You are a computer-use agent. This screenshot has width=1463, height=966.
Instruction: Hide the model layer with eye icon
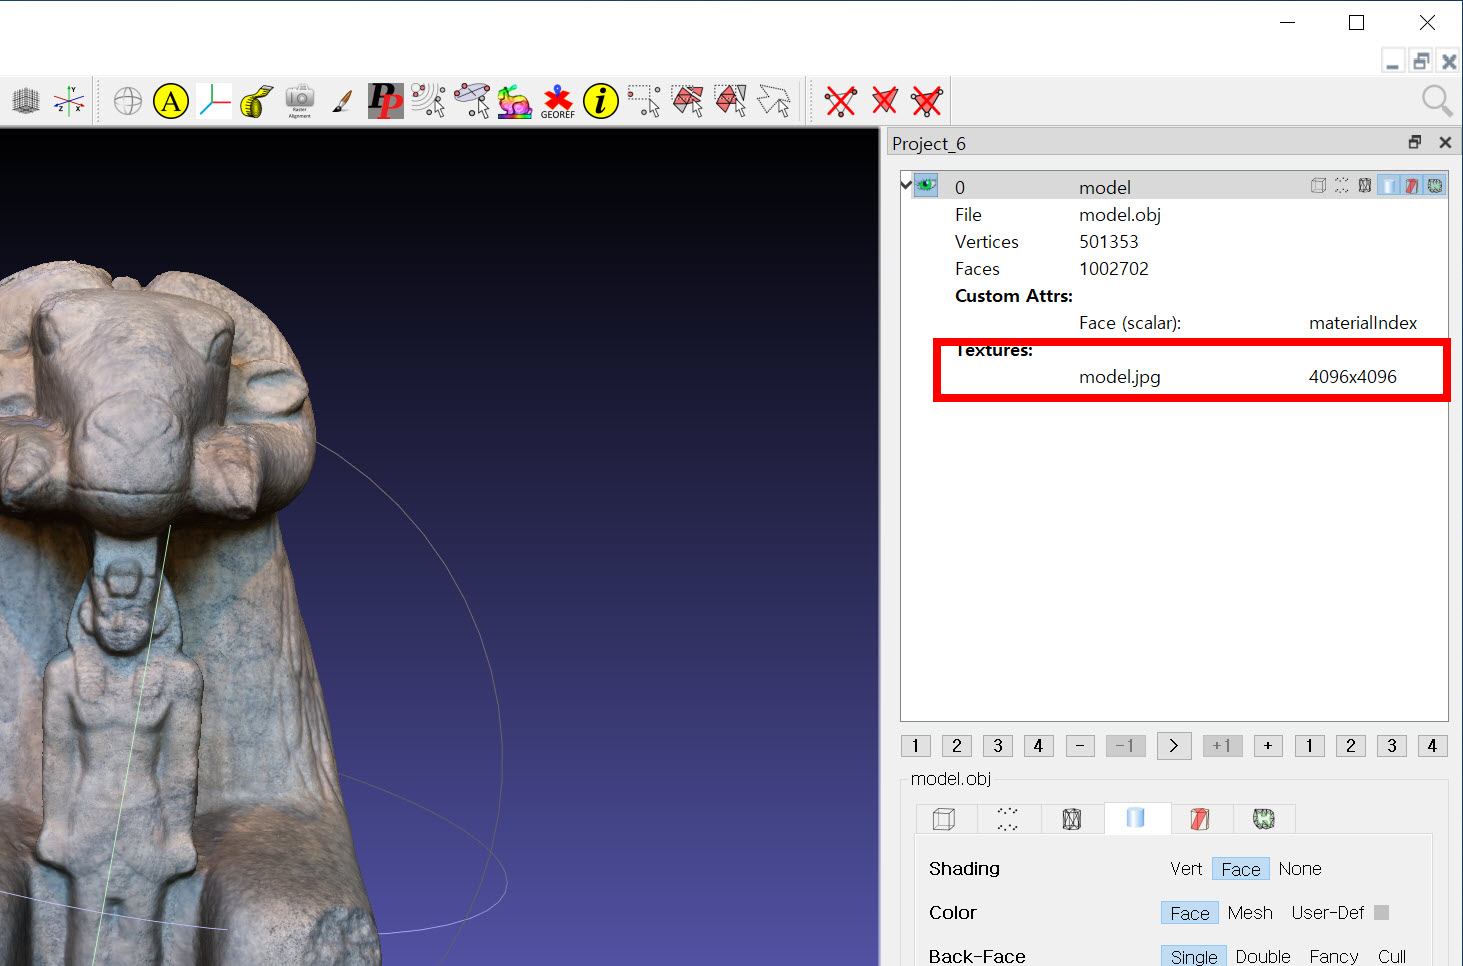[x=927, y=185]
